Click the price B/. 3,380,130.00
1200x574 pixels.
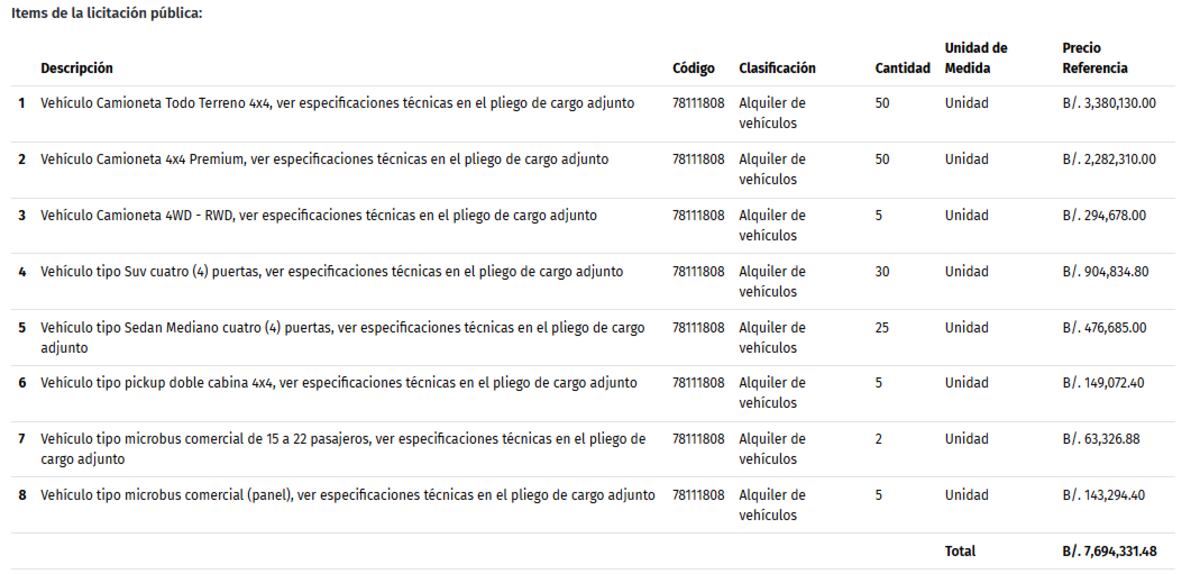click(x=1108, y=103)
